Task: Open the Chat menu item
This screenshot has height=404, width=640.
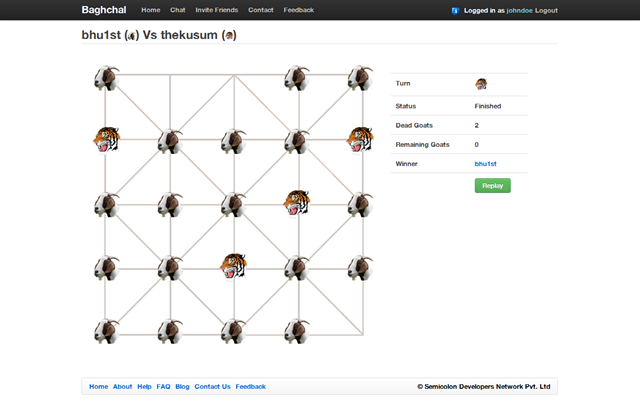Action: pyautogui.click(x=178, y=10)
